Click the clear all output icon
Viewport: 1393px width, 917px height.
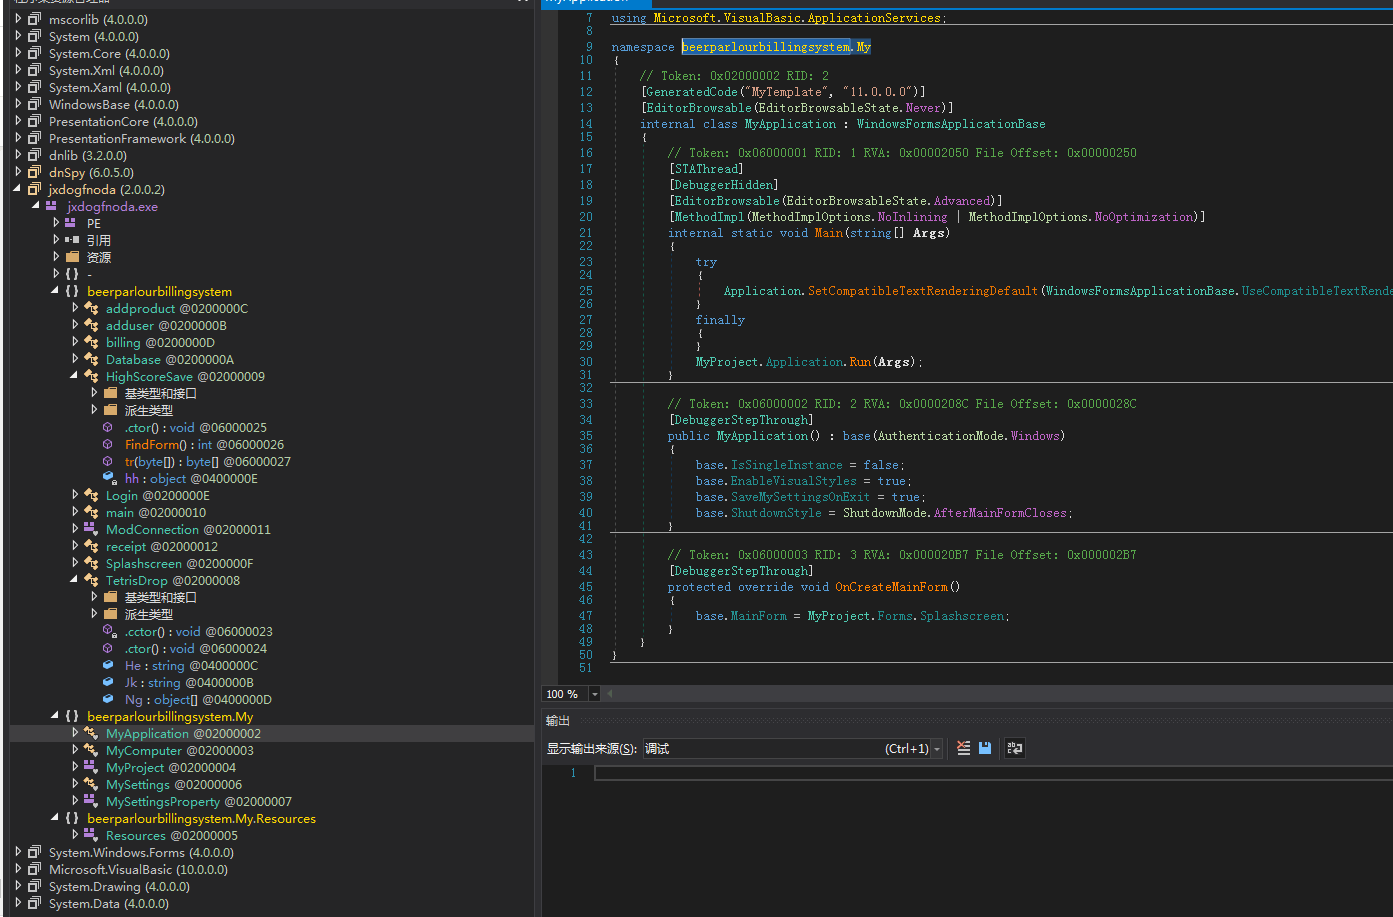pos(963,748)
